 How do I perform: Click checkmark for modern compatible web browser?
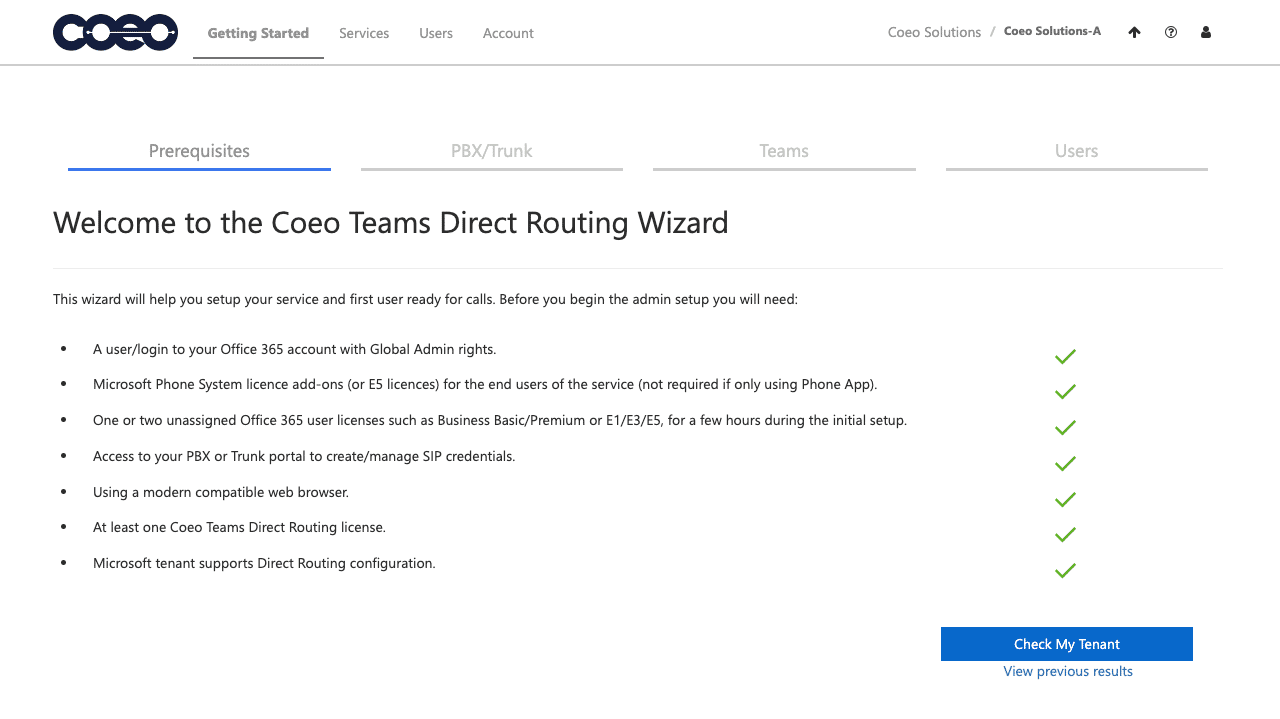pos(1065,500)
